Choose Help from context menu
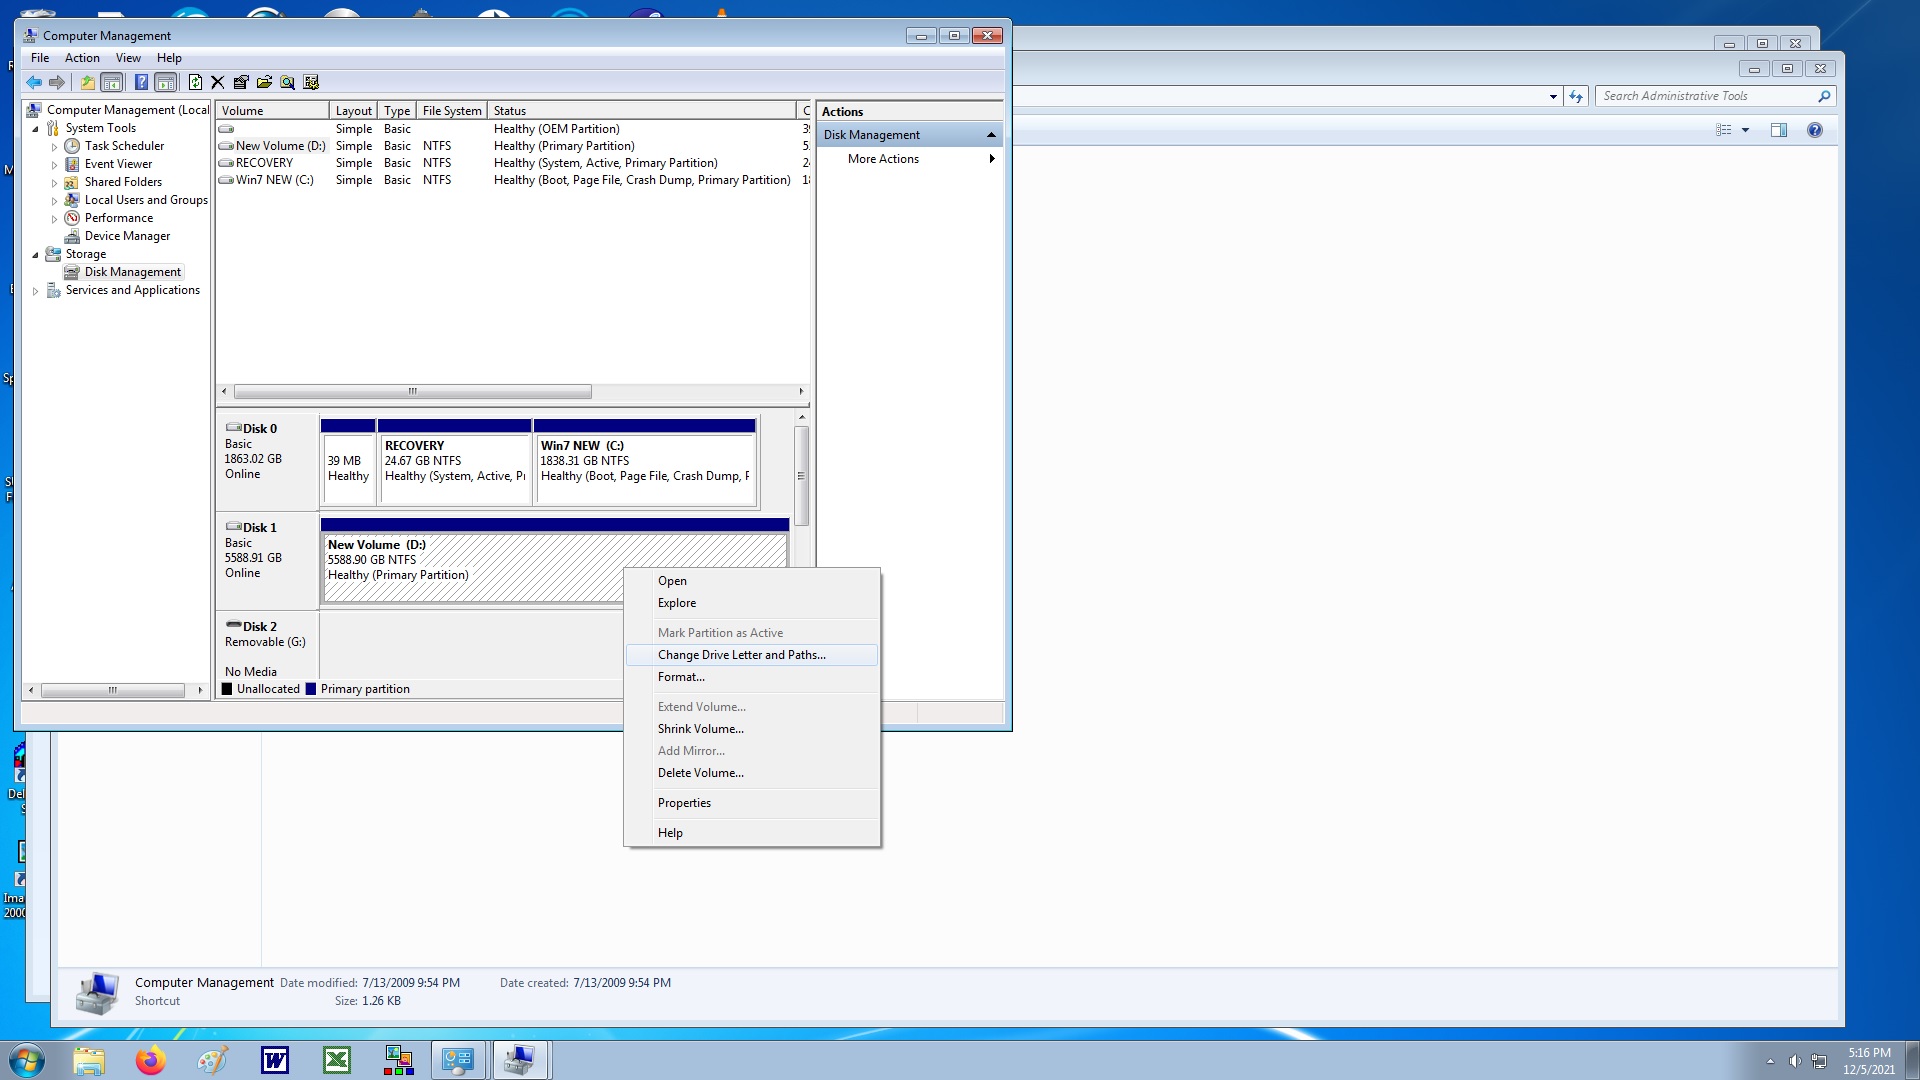The width and height of the screenshot is (1920, 1080). click(752, 833)
